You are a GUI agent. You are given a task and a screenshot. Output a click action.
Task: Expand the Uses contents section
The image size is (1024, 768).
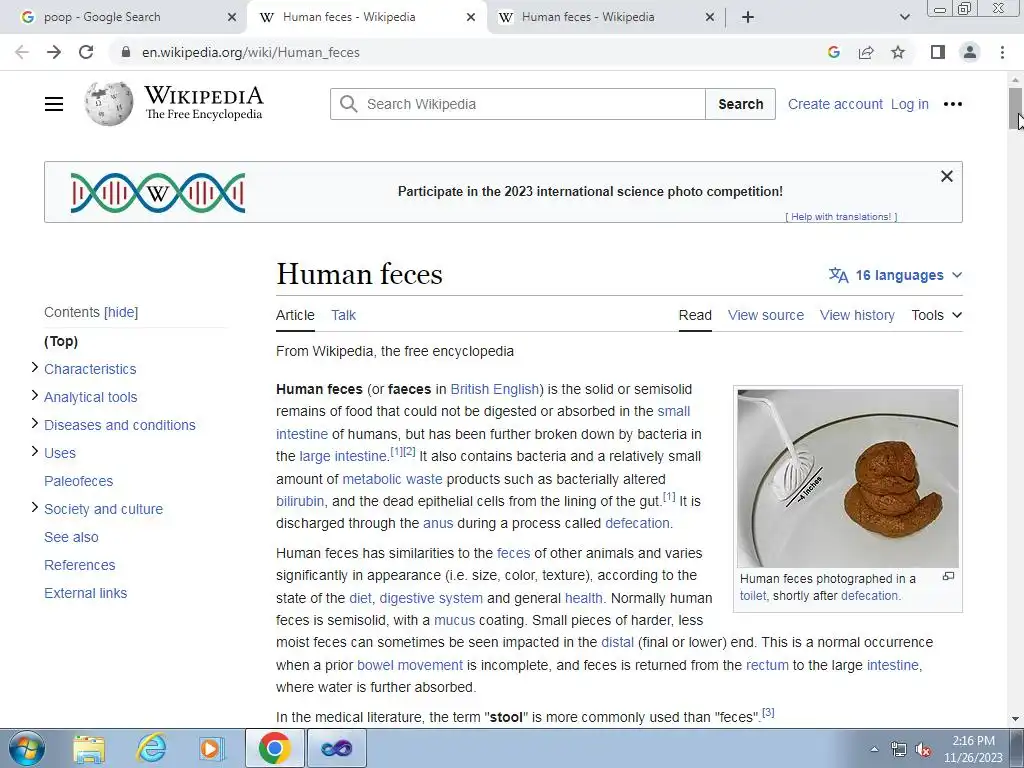pyautogui.click(x=35, y=452)
